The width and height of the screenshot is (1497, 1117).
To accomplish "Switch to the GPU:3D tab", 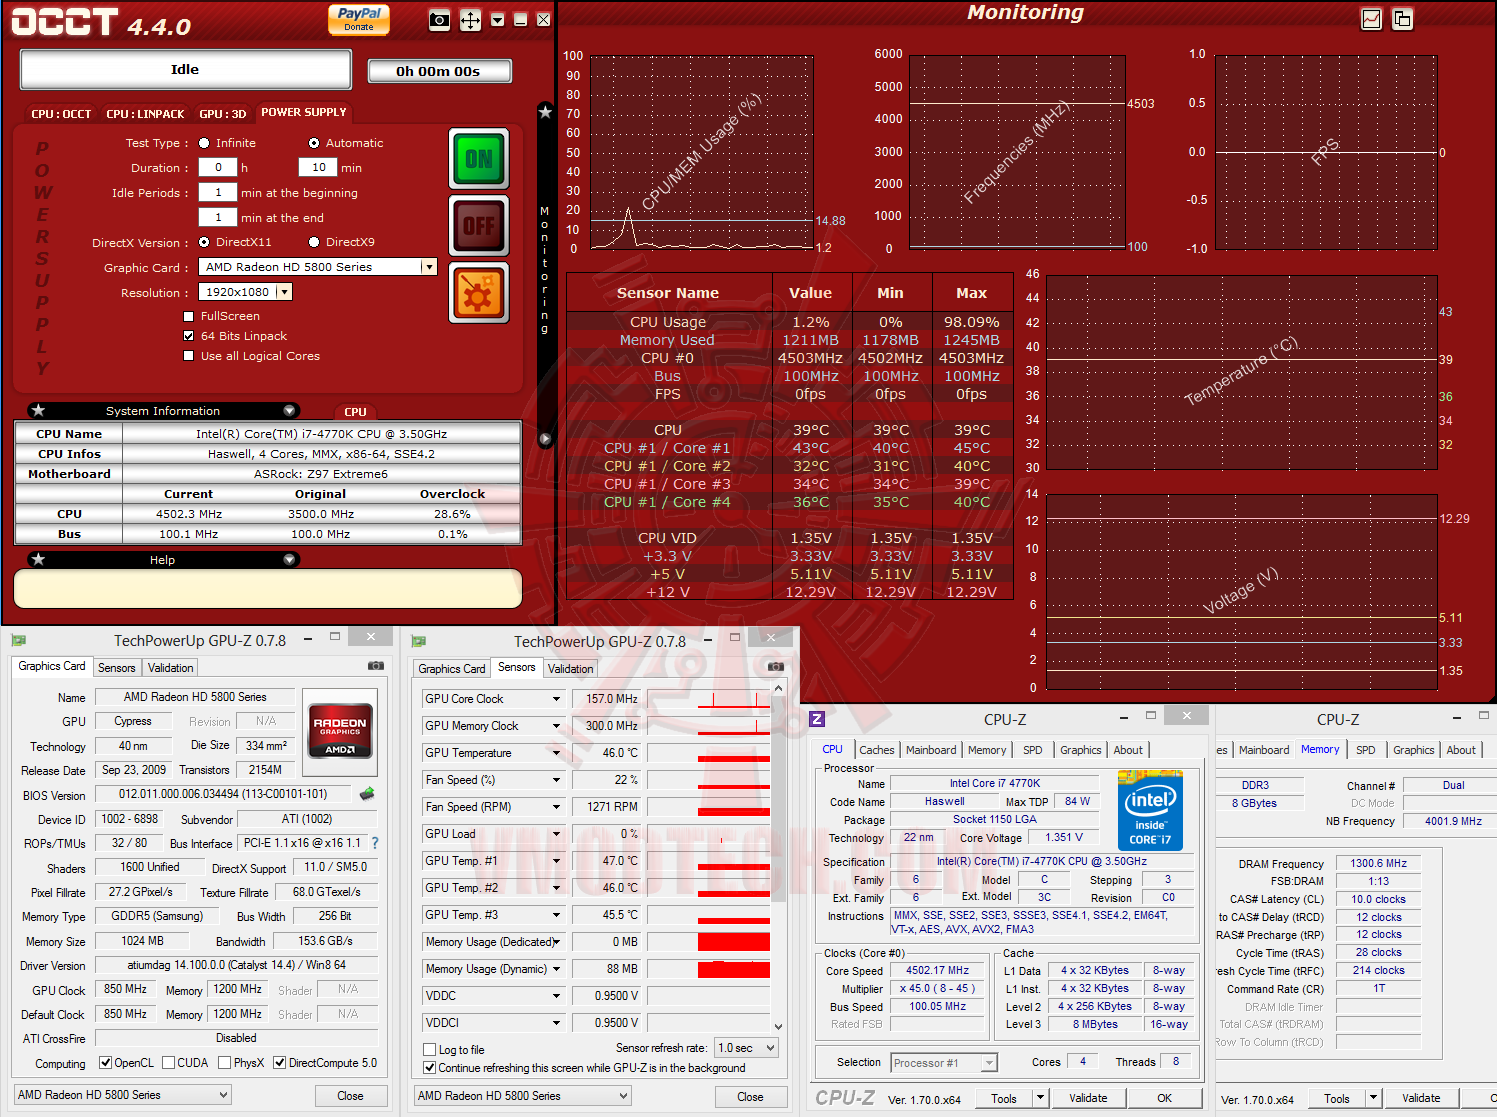I will click(222, 114).
